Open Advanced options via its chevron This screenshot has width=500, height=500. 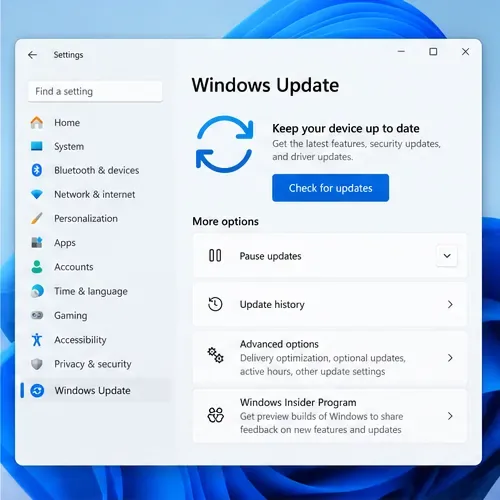coord(450,358)
